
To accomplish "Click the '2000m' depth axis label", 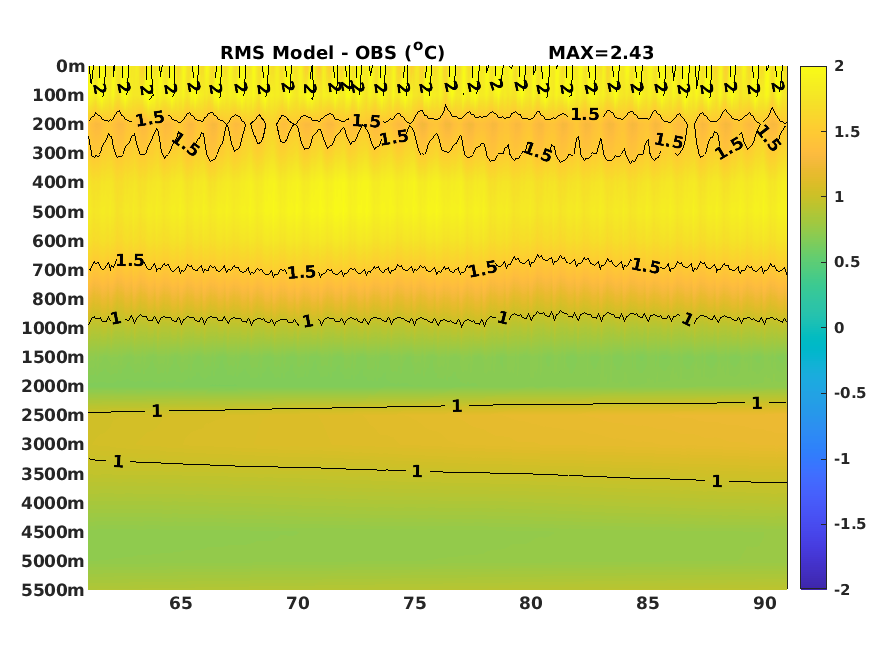I will tap(53, 386).
